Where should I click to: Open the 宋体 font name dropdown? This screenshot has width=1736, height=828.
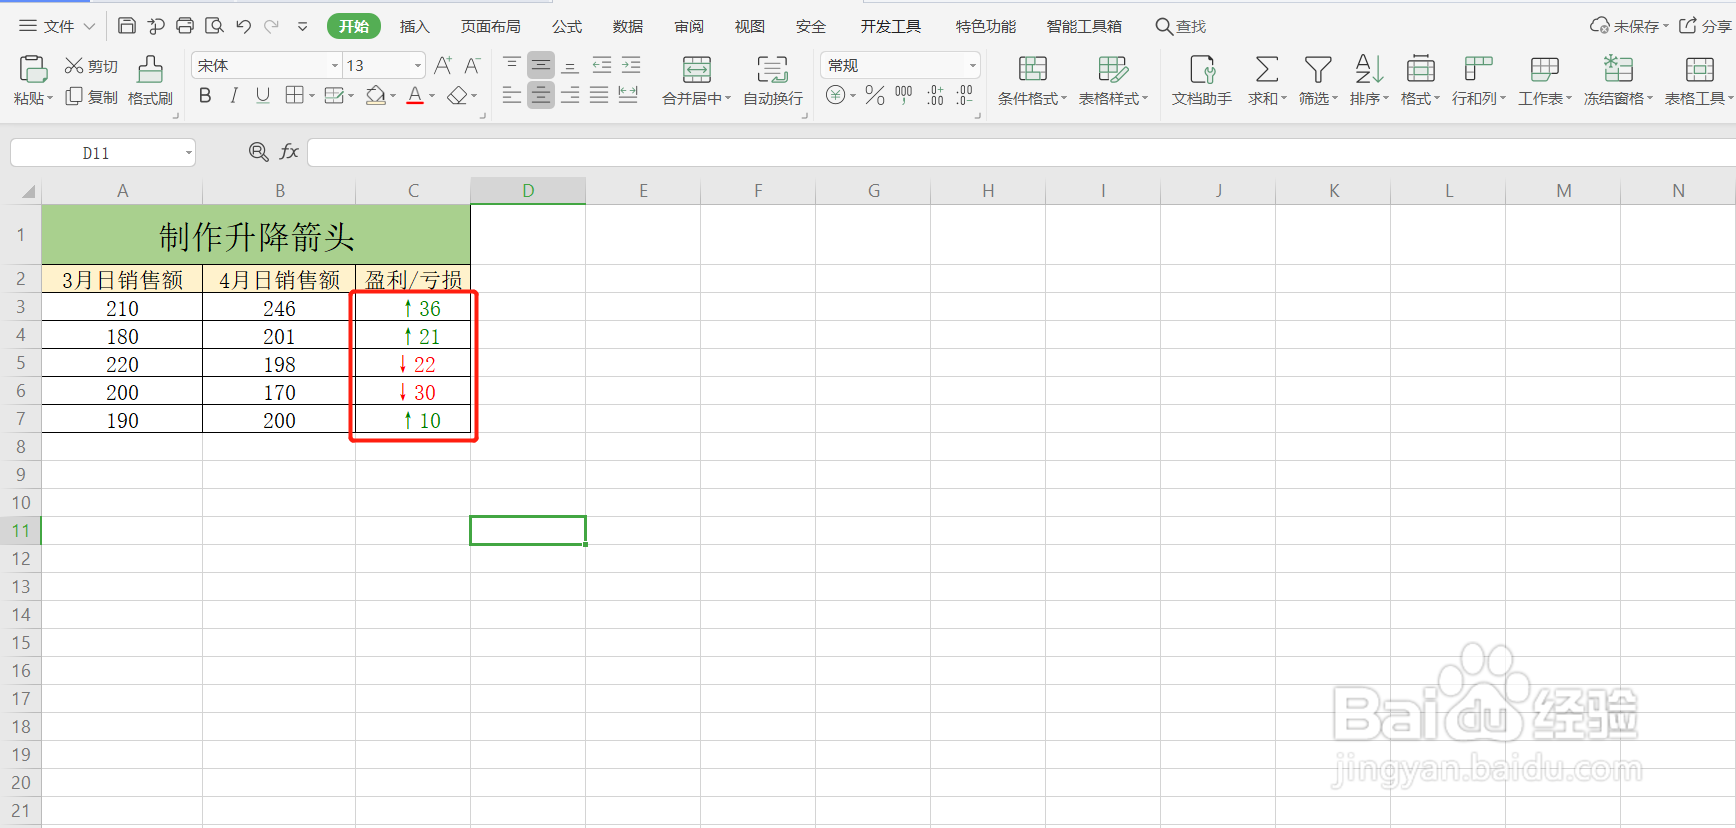pos(335,66)
